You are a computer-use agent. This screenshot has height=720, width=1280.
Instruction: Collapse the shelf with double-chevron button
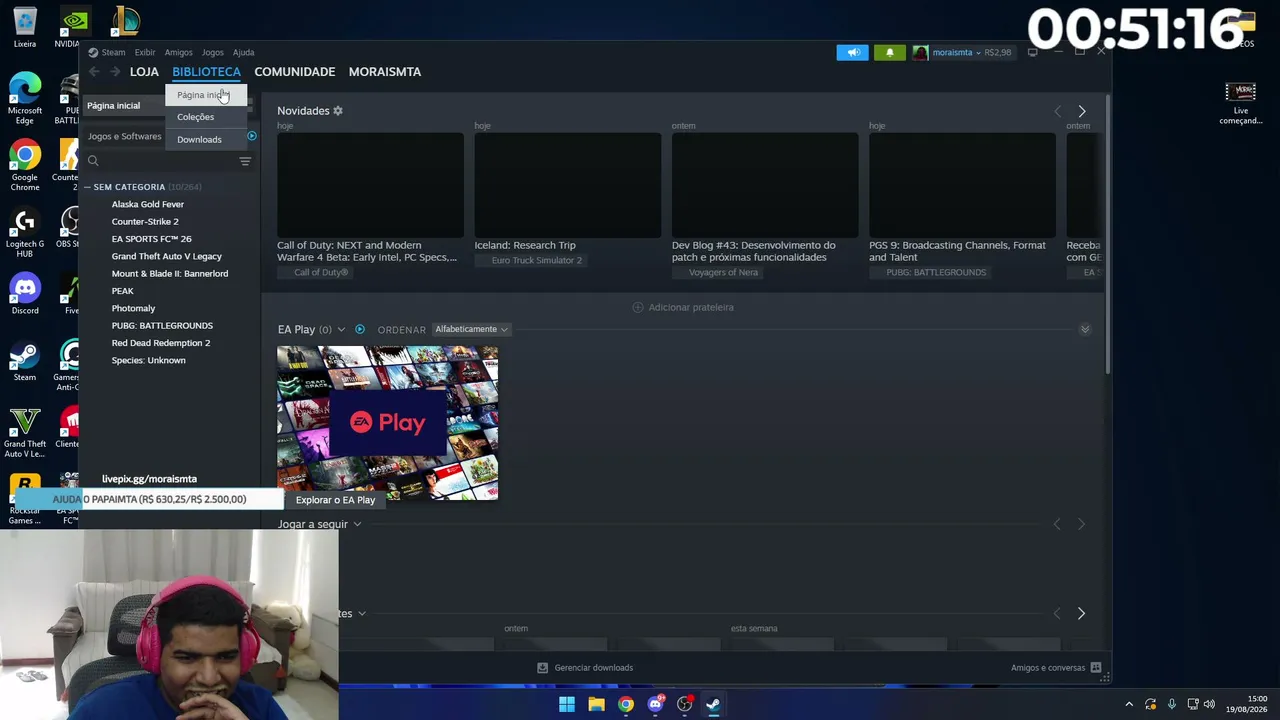(1085, 329)
